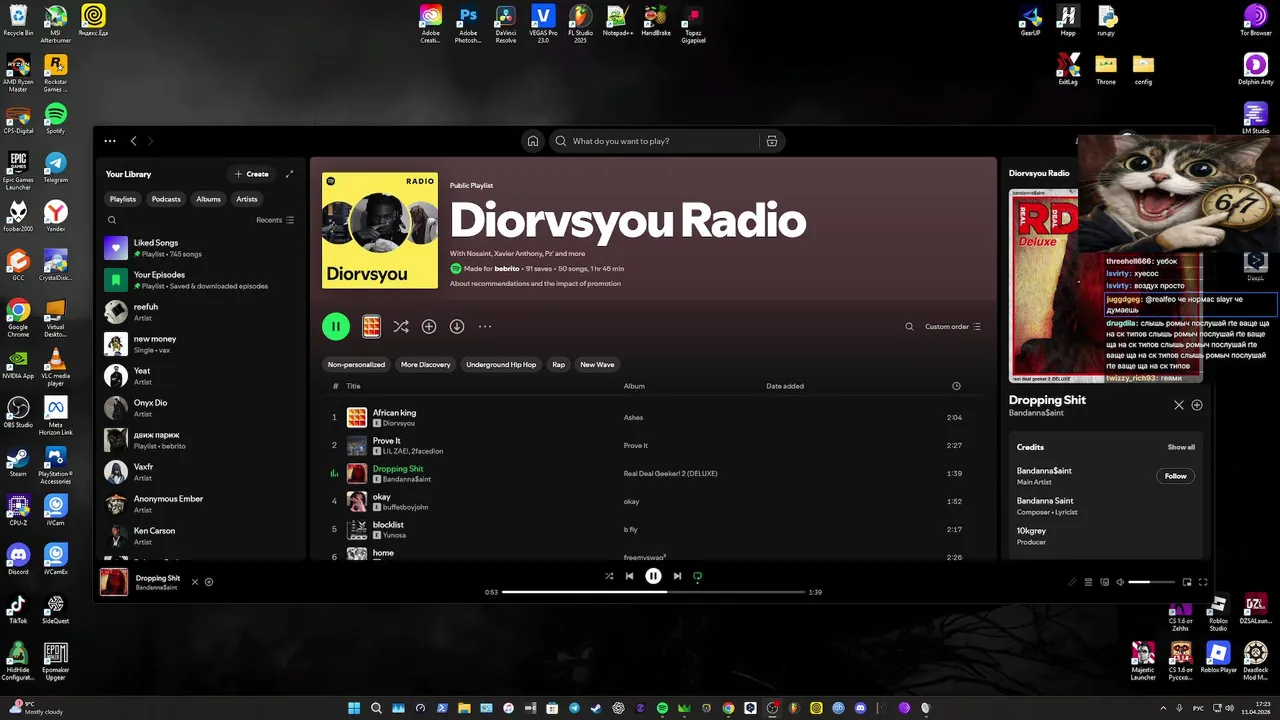The image size is (1280, 720).
Task: Close the now playing side panel
Action: coord(1179,405)
